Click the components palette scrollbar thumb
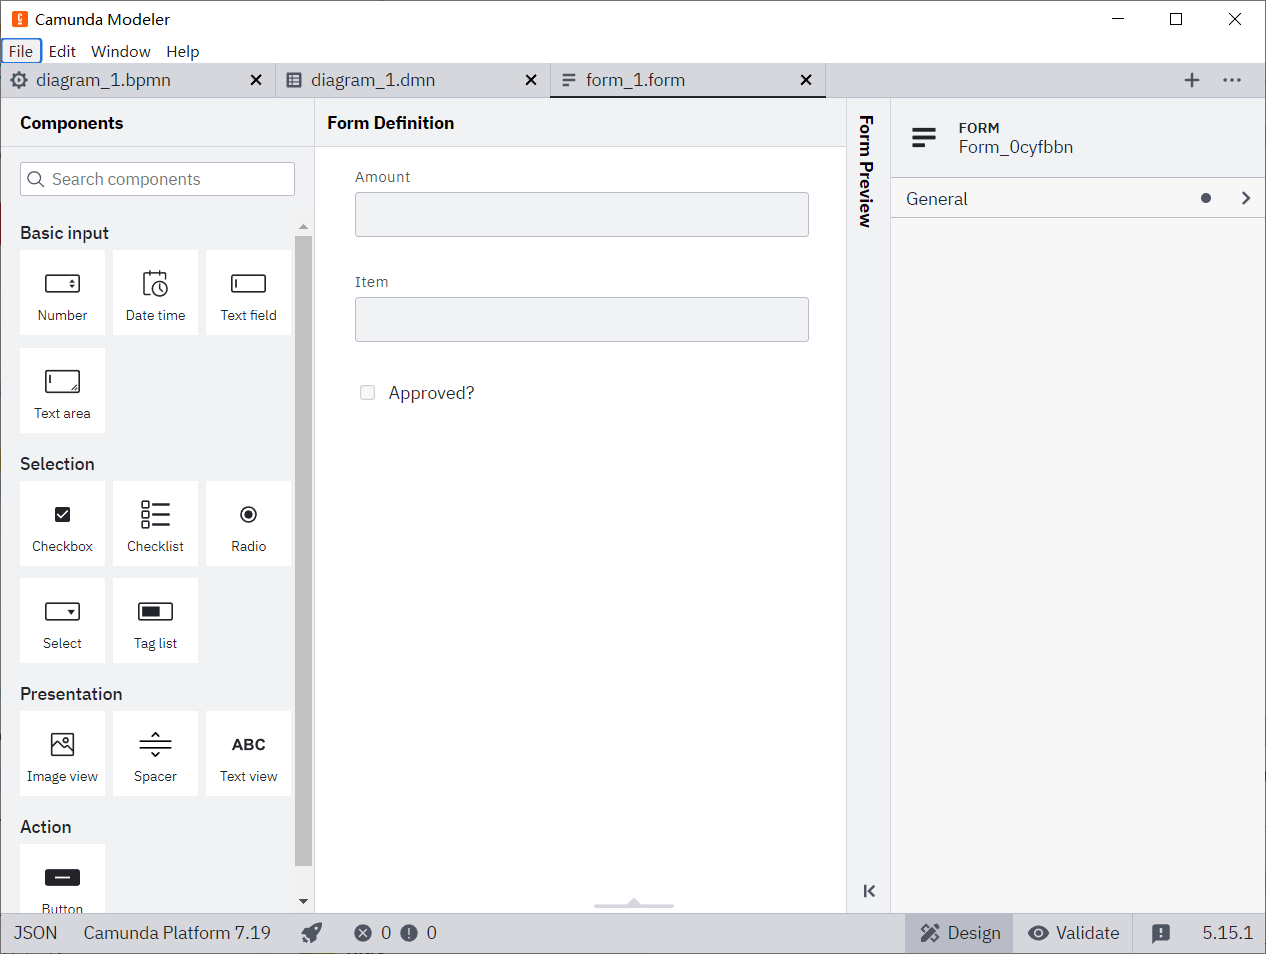Screen dimensions: 1266x954 tap(304, 550)
